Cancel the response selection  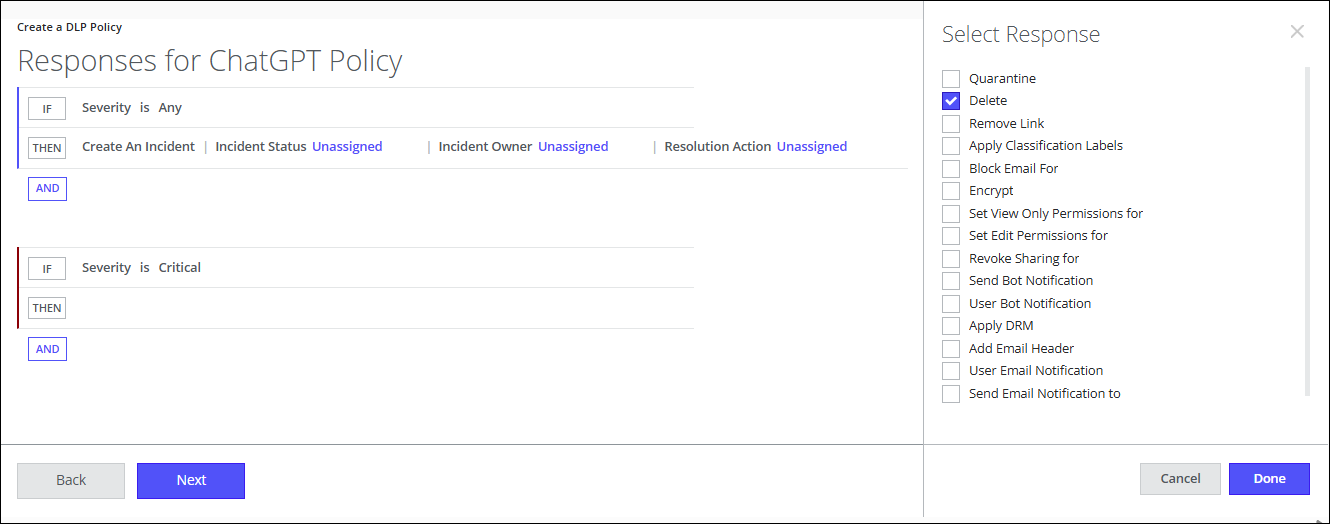tap(1180, 479)
